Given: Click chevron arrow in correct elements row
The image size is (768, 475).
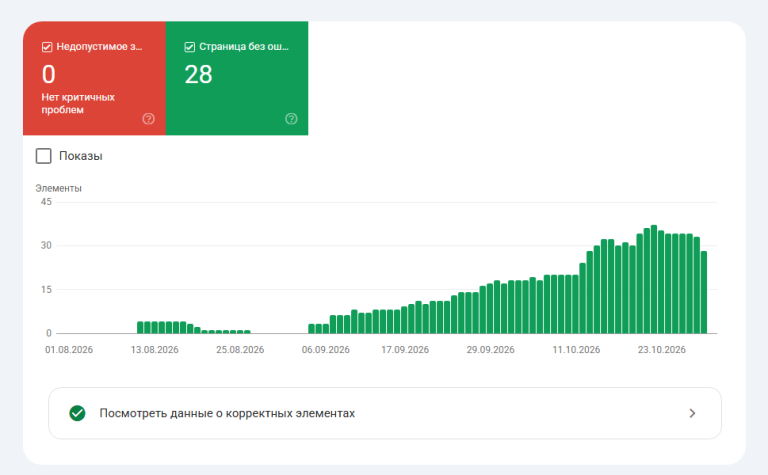Looking at the screenshot, I should (x=692, y=413).
